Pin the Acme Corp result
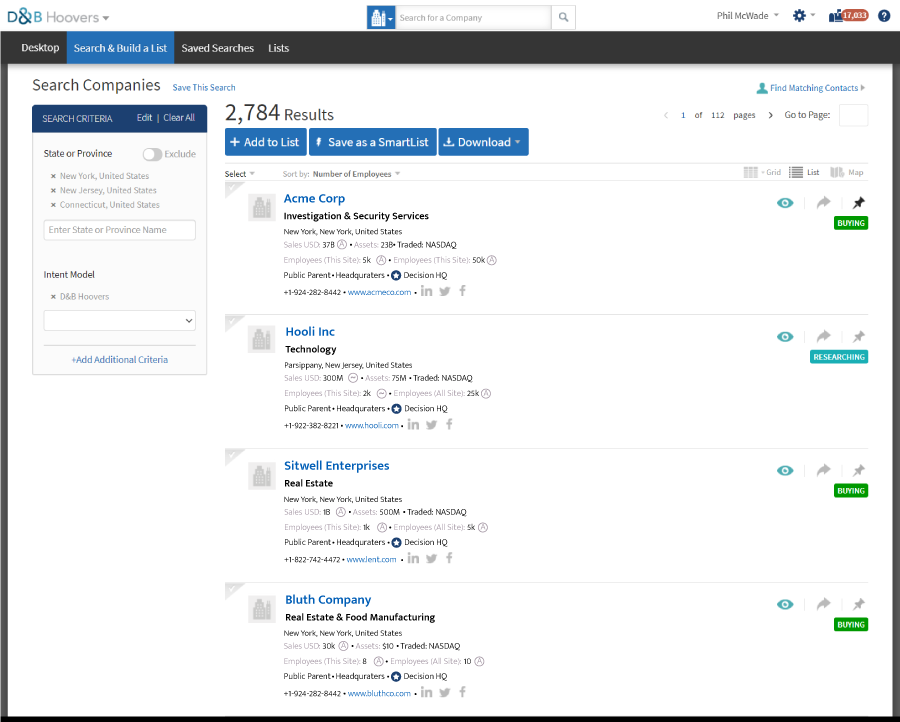 pyautogui.click(x=859, y=203)
